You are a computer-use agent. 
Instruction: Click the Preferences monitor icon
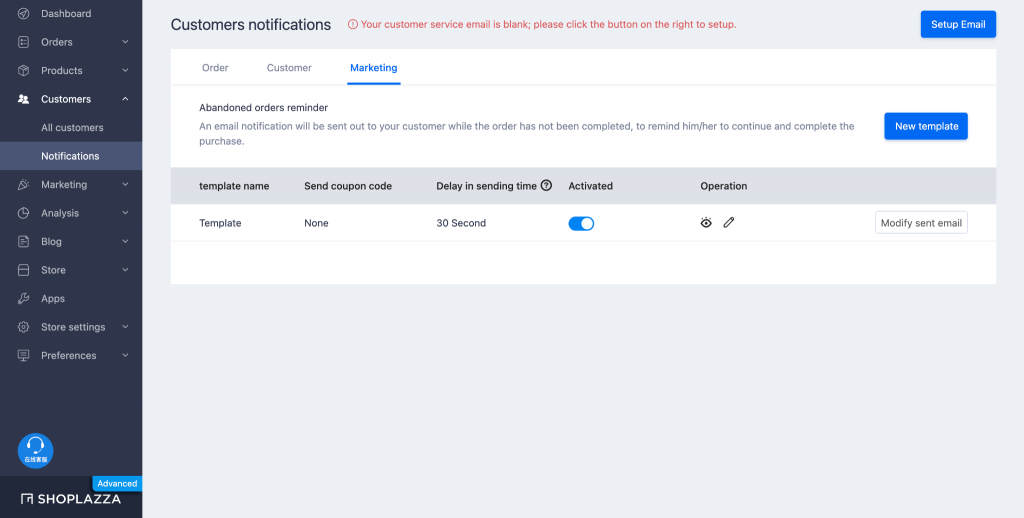click(23, 356)
